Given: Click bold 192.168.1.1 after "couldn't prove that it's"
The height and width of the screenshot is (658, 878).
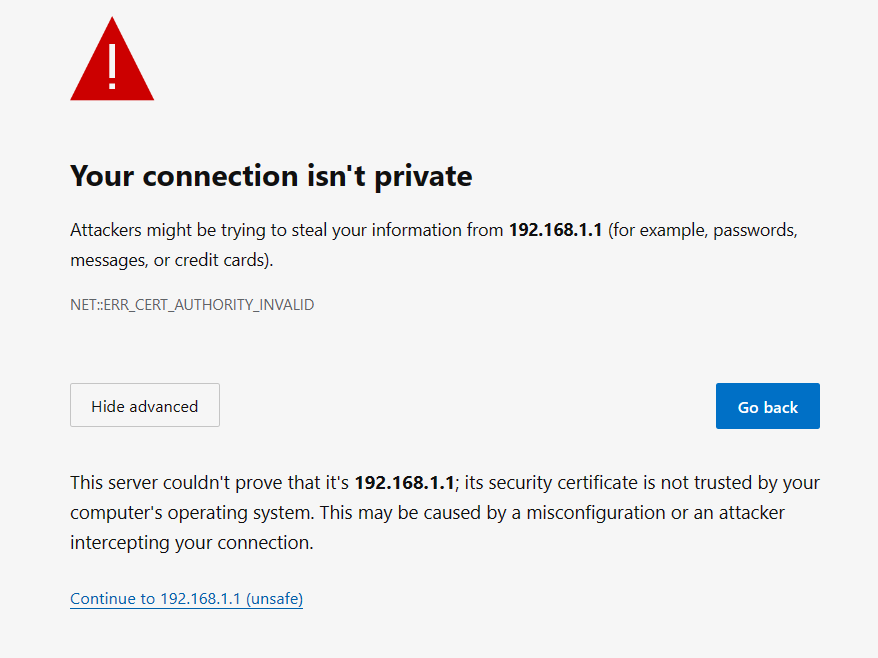Looking at the screenshot, I should 405,483.
